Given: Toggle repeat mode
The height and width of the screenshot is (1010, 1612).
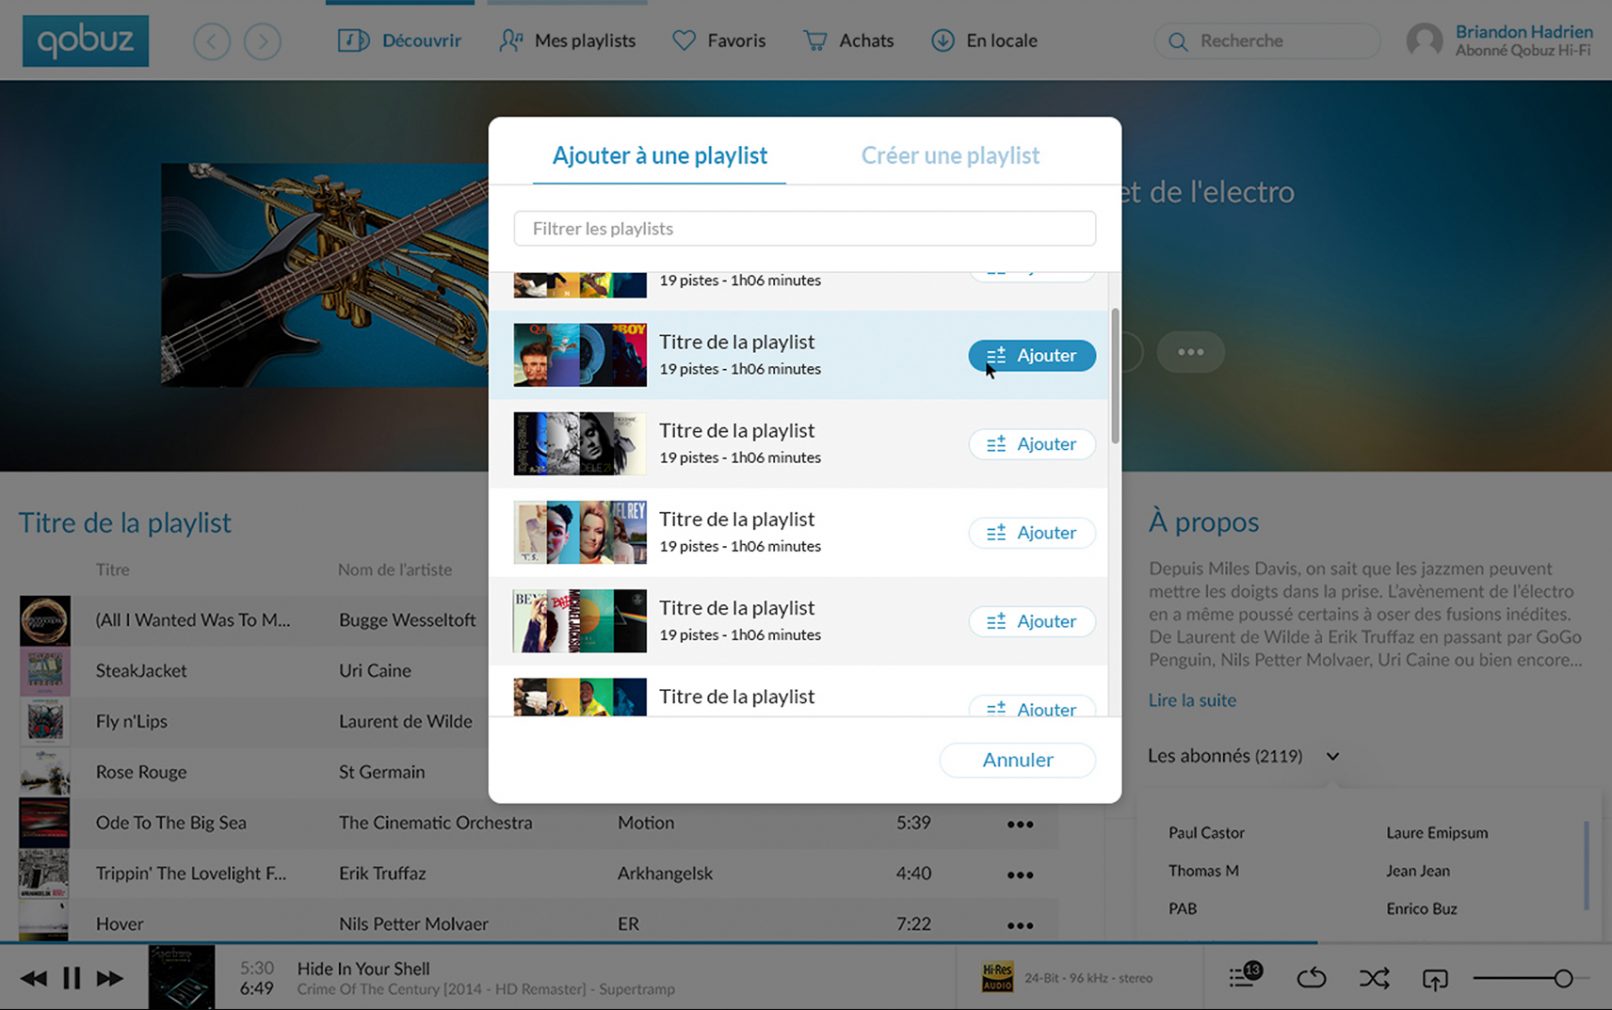Looking at the screenshot, I should pos(1310,978).
